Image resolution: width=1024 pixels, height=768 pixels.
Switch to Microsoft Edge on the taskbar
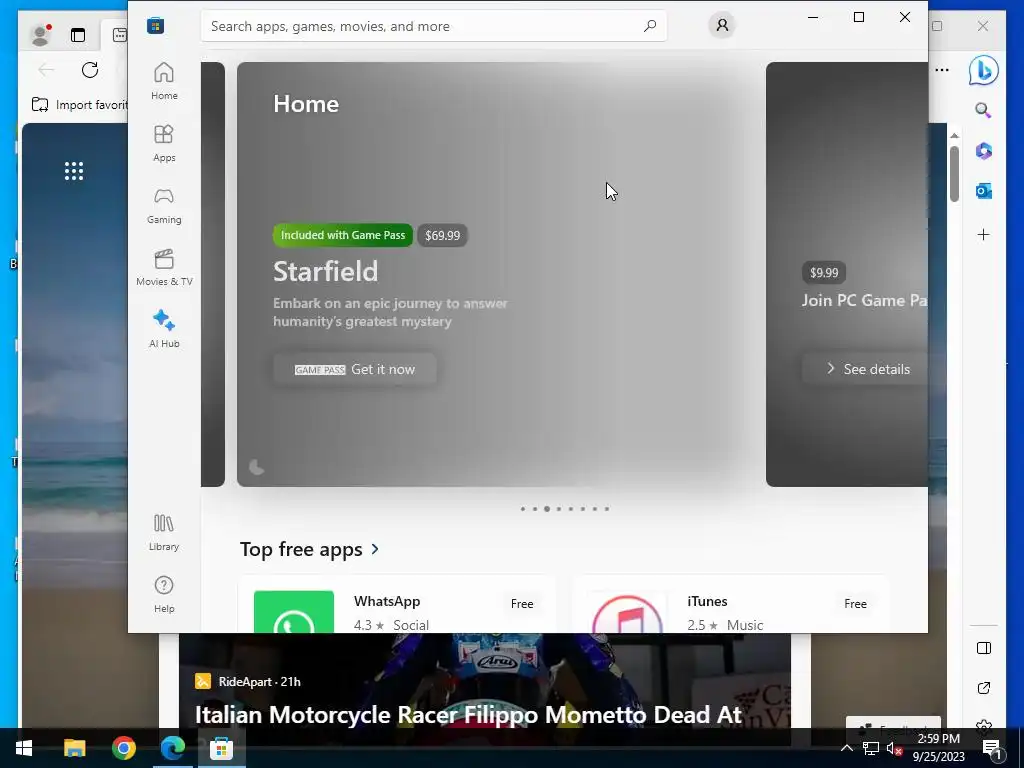point(172,748)
